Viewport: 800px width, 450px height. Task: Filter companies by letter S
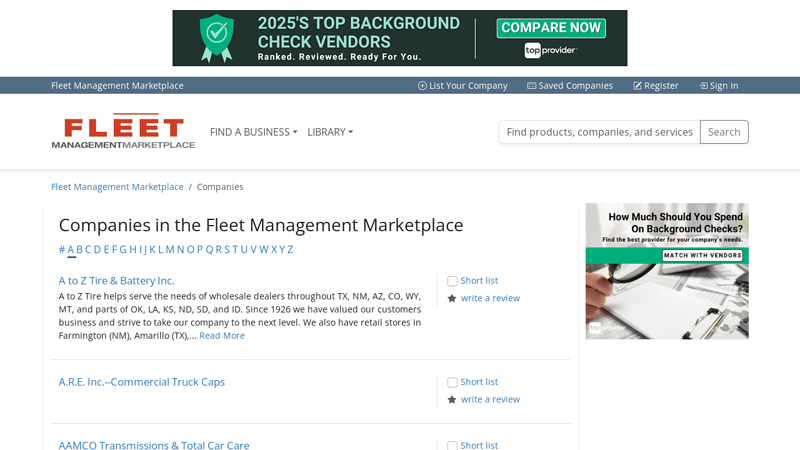pyautogui.click(x=227, y=249)
